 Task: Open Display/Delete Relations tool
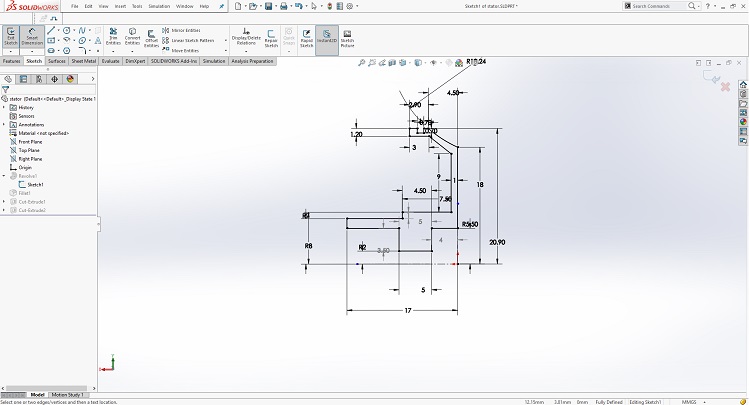[x=246, y=37]
